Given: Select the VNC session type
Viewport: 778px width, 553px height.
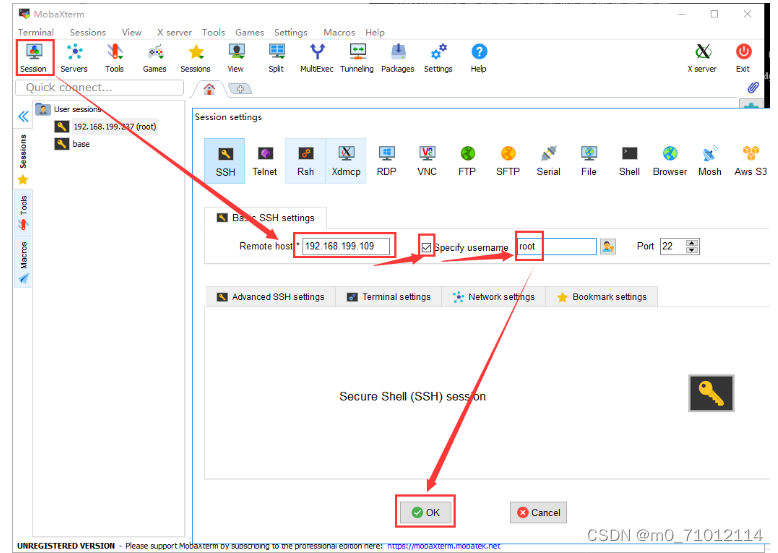Looking at the screenshot, I should point(427,161).
